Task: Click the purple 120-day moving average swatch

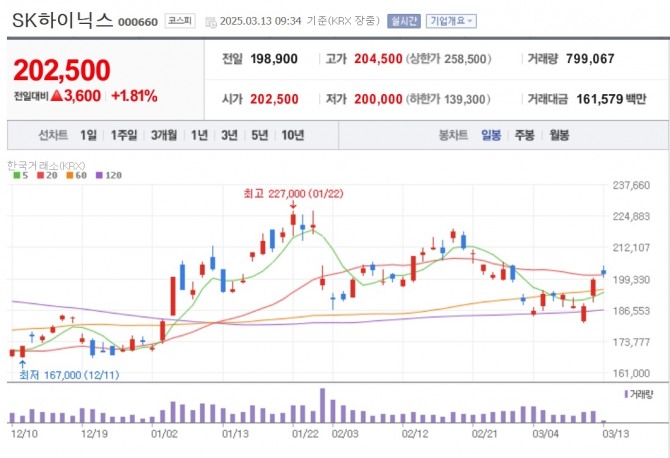Action: (x=99, y=175)
